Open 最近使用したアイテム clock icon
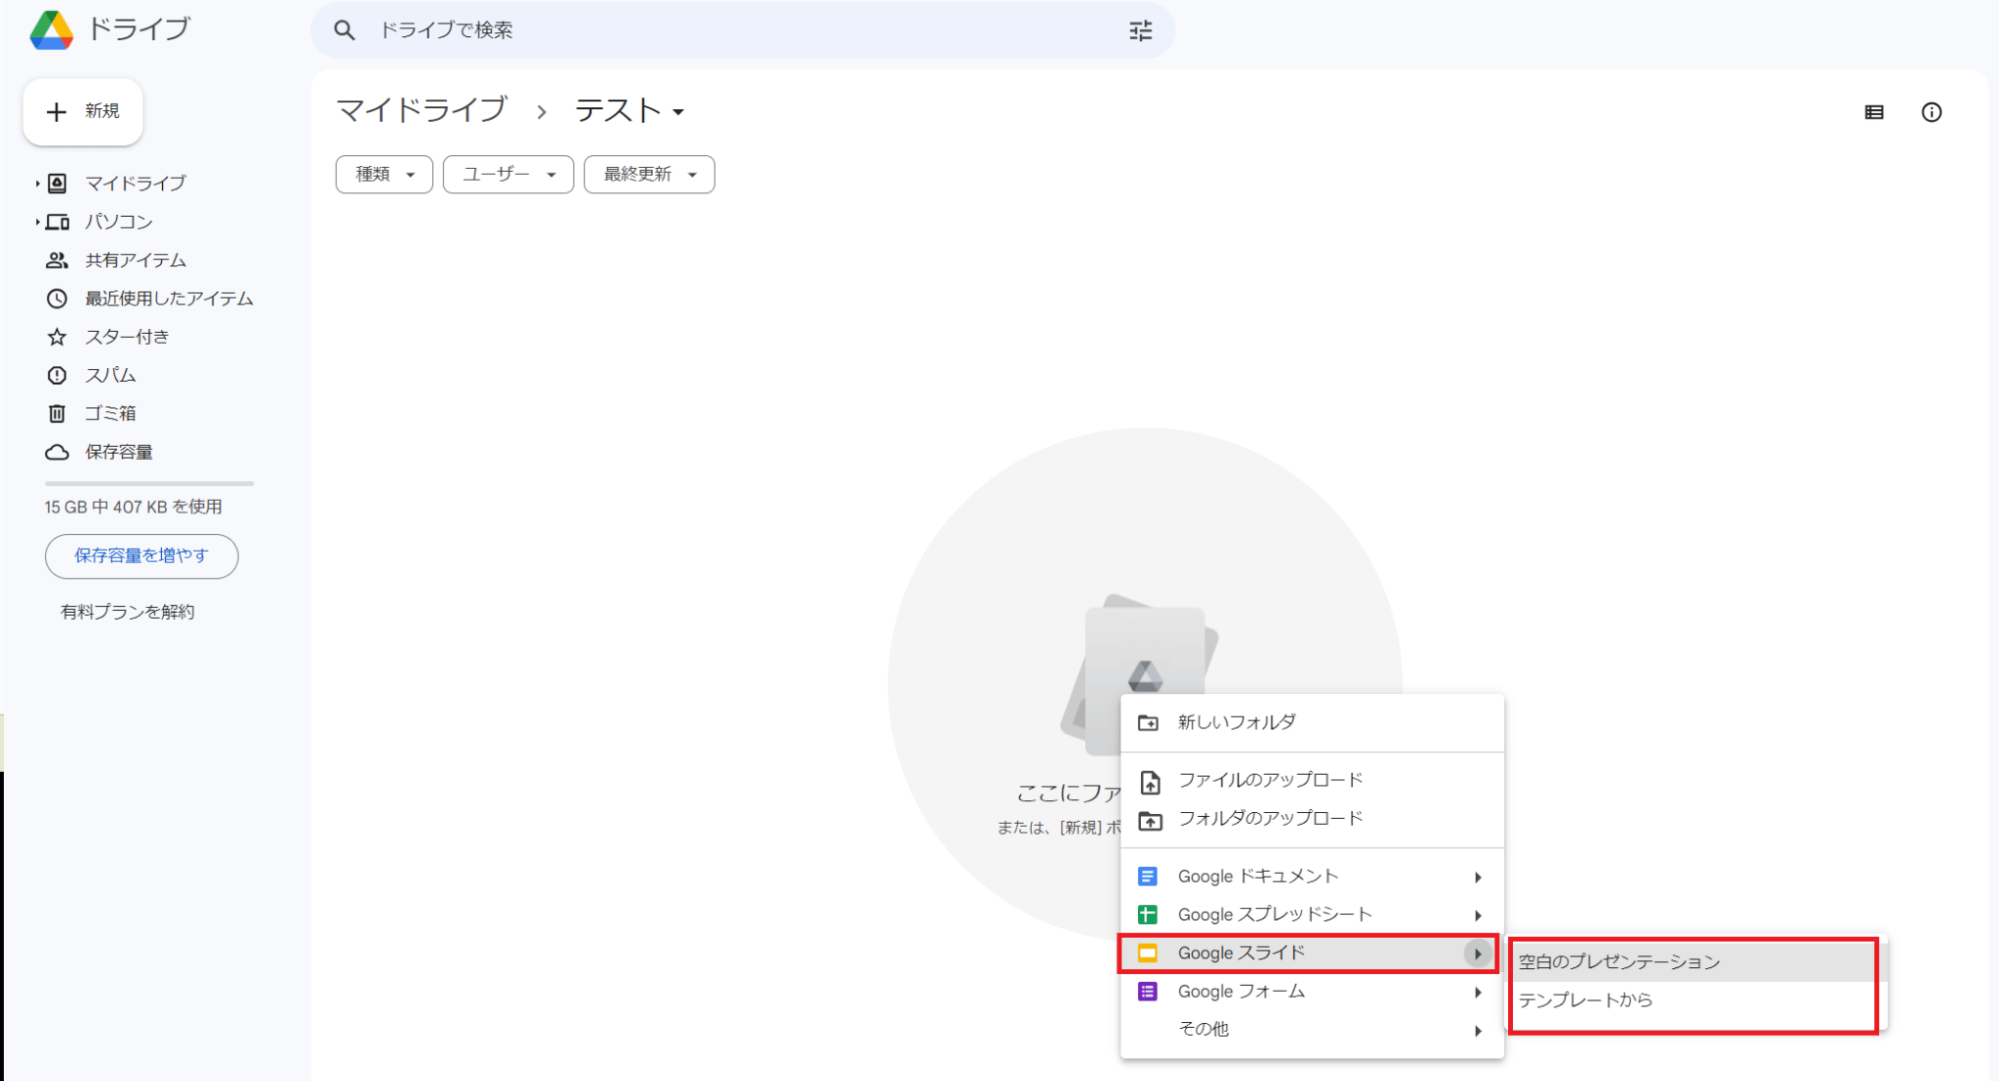Image resolution: width=1999 pixels, height=1081 pixels. point(57,298)
